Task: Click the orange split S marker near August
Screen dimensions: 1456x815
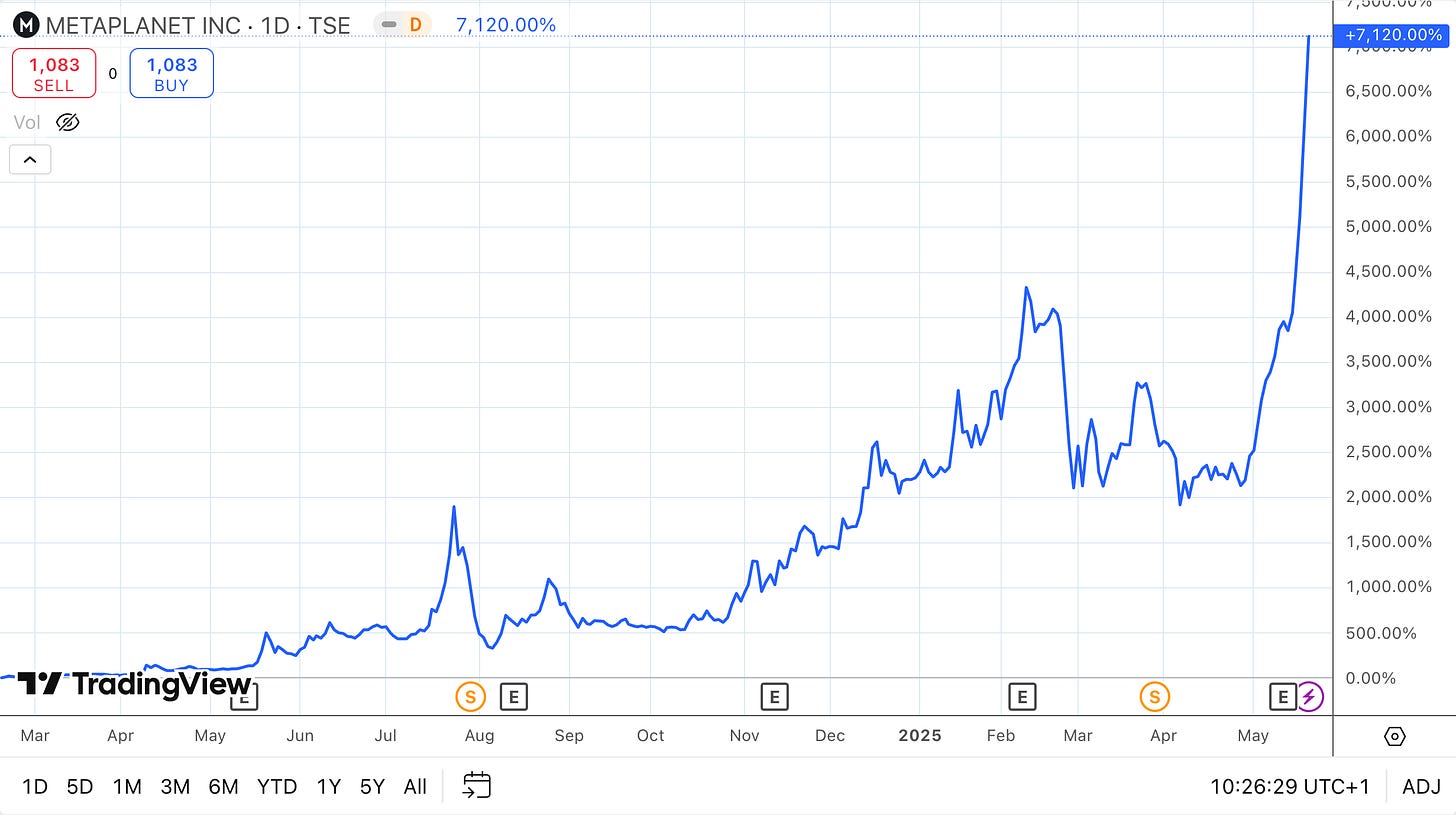Action: pos(469,696)
